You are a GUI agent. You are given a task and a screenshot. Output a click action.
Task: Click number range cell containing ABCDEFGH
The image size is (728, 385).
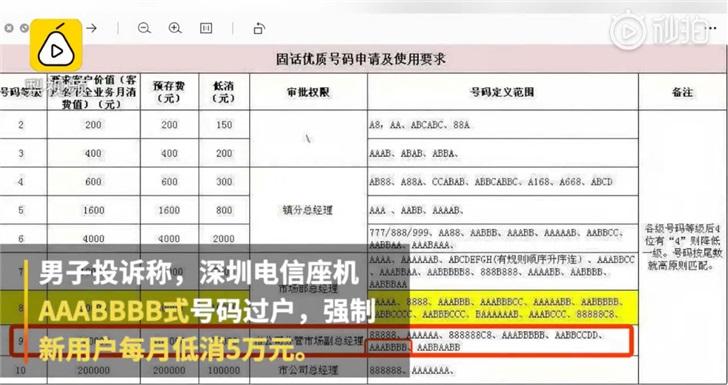[x=503, y=271]
